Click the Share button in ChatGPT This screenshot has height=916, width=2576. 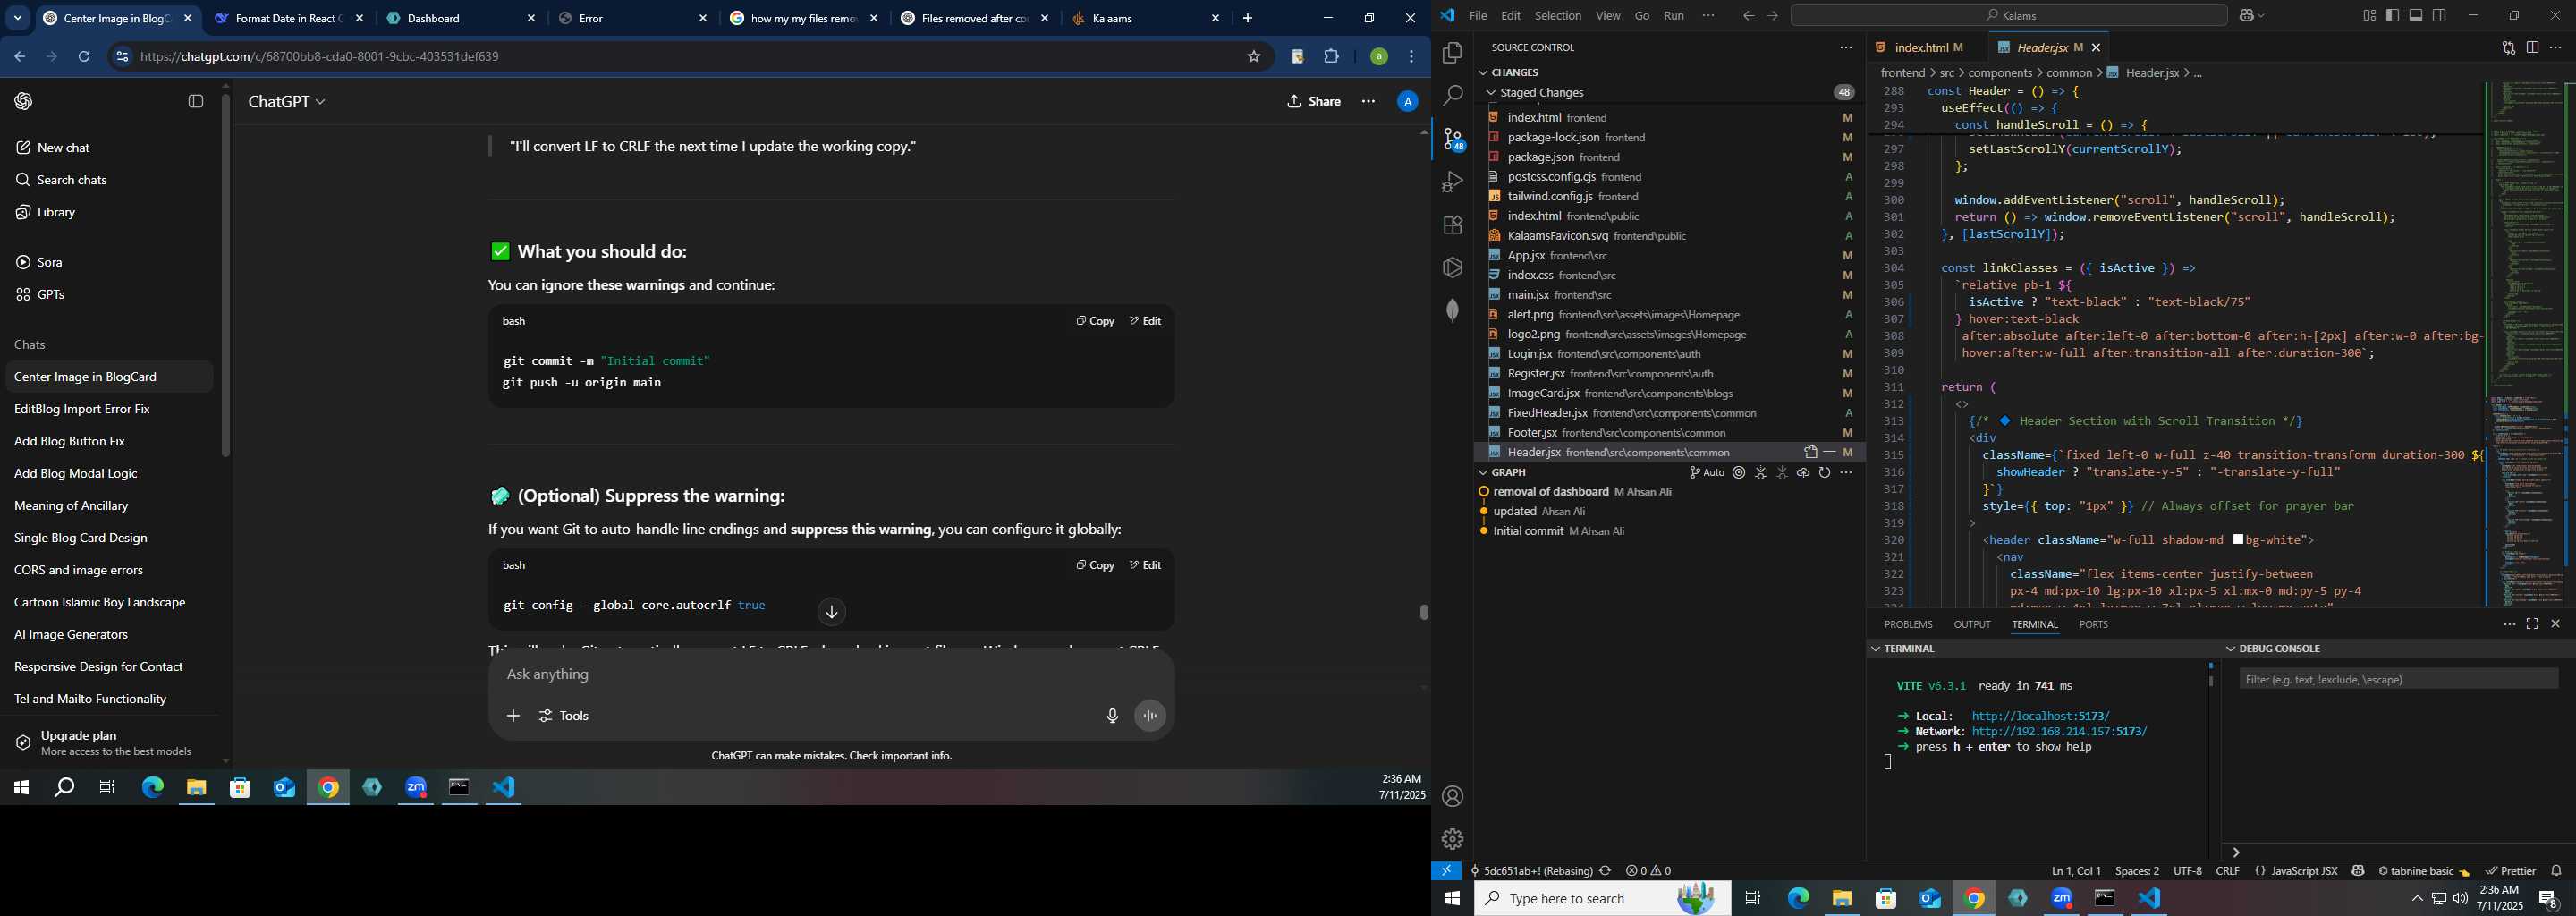coord(1314,102)
